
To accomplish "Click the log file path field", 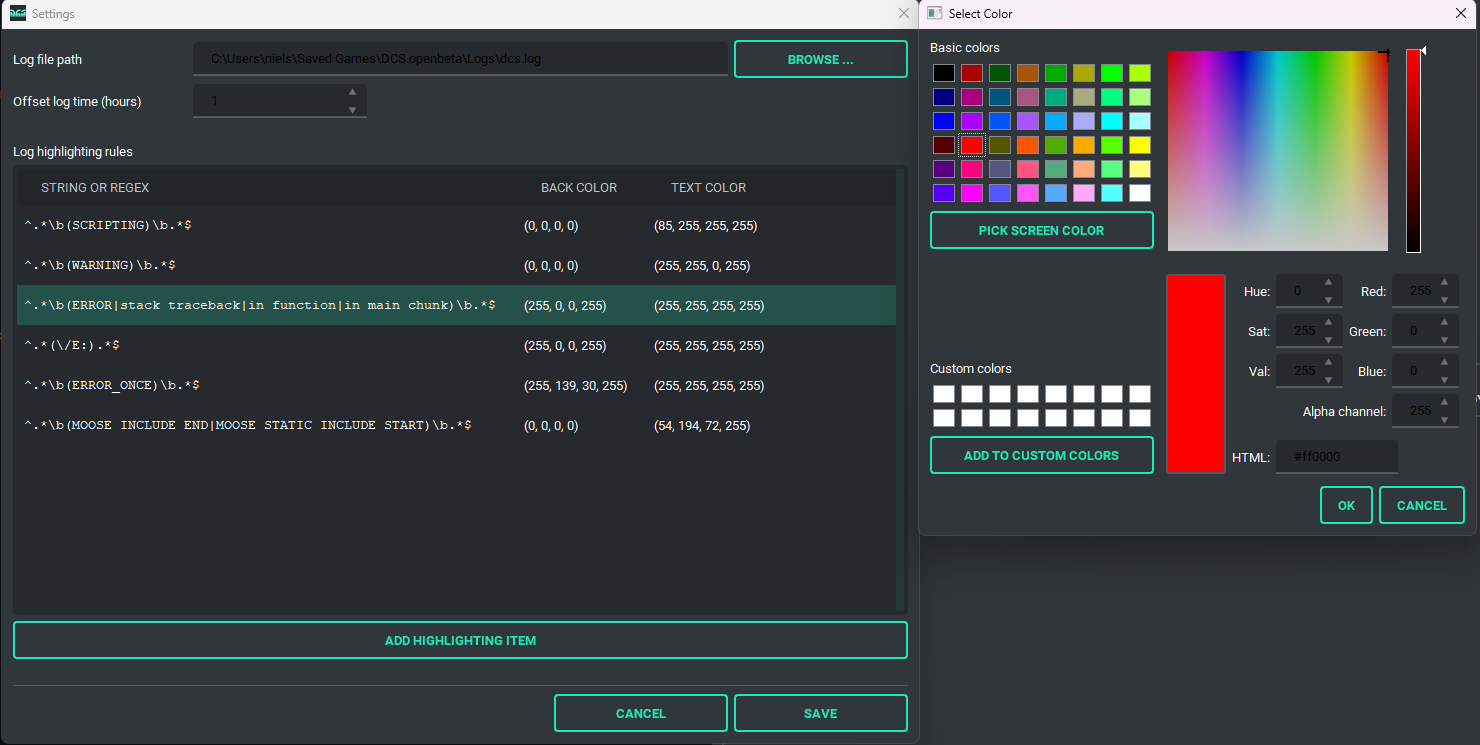I will (x=460, y=59).
